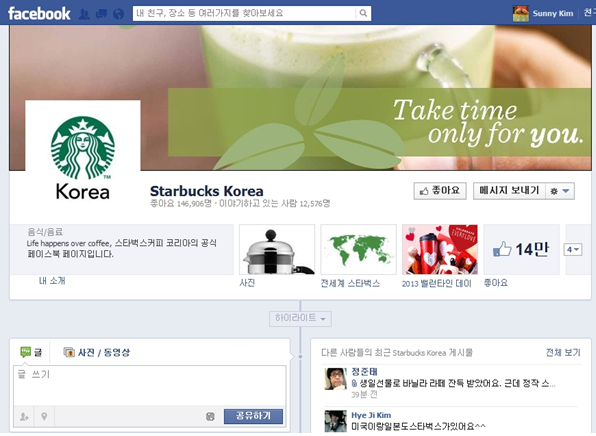This screenshot has width=596, height=436.
Task: Open 정준태 profile name link
Action: [364, 372]
